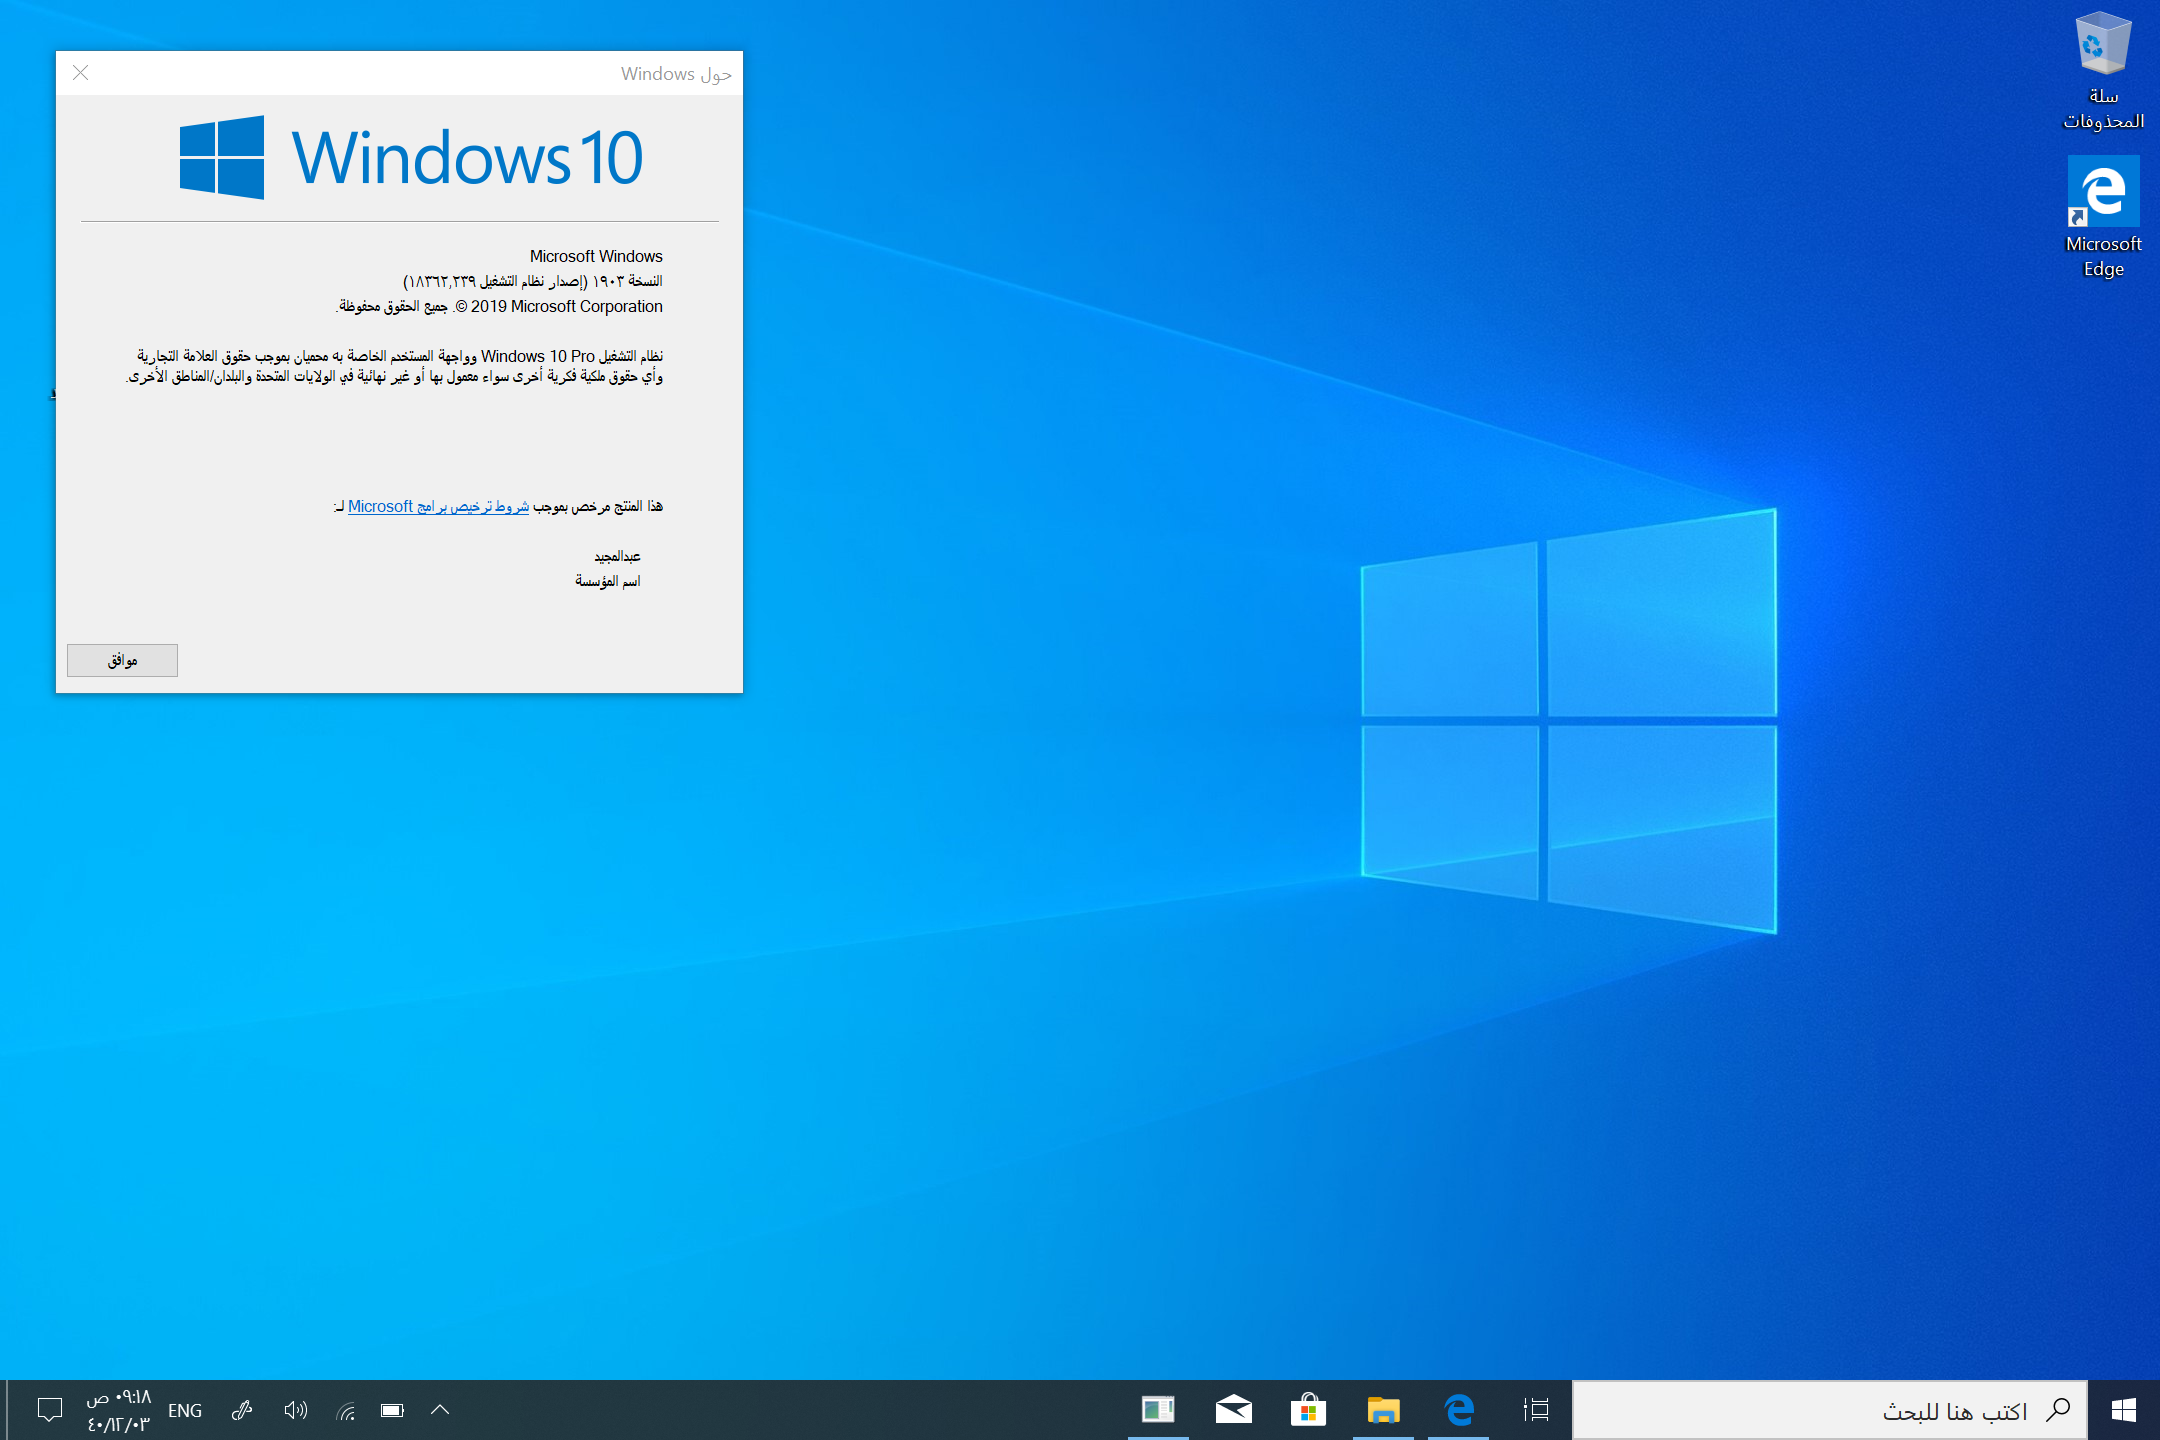Click the 'Windows 10 Pro' trademark paragraph
Image resolution: width=2160 pixels, height=1440 pixels.
(395, 366)
